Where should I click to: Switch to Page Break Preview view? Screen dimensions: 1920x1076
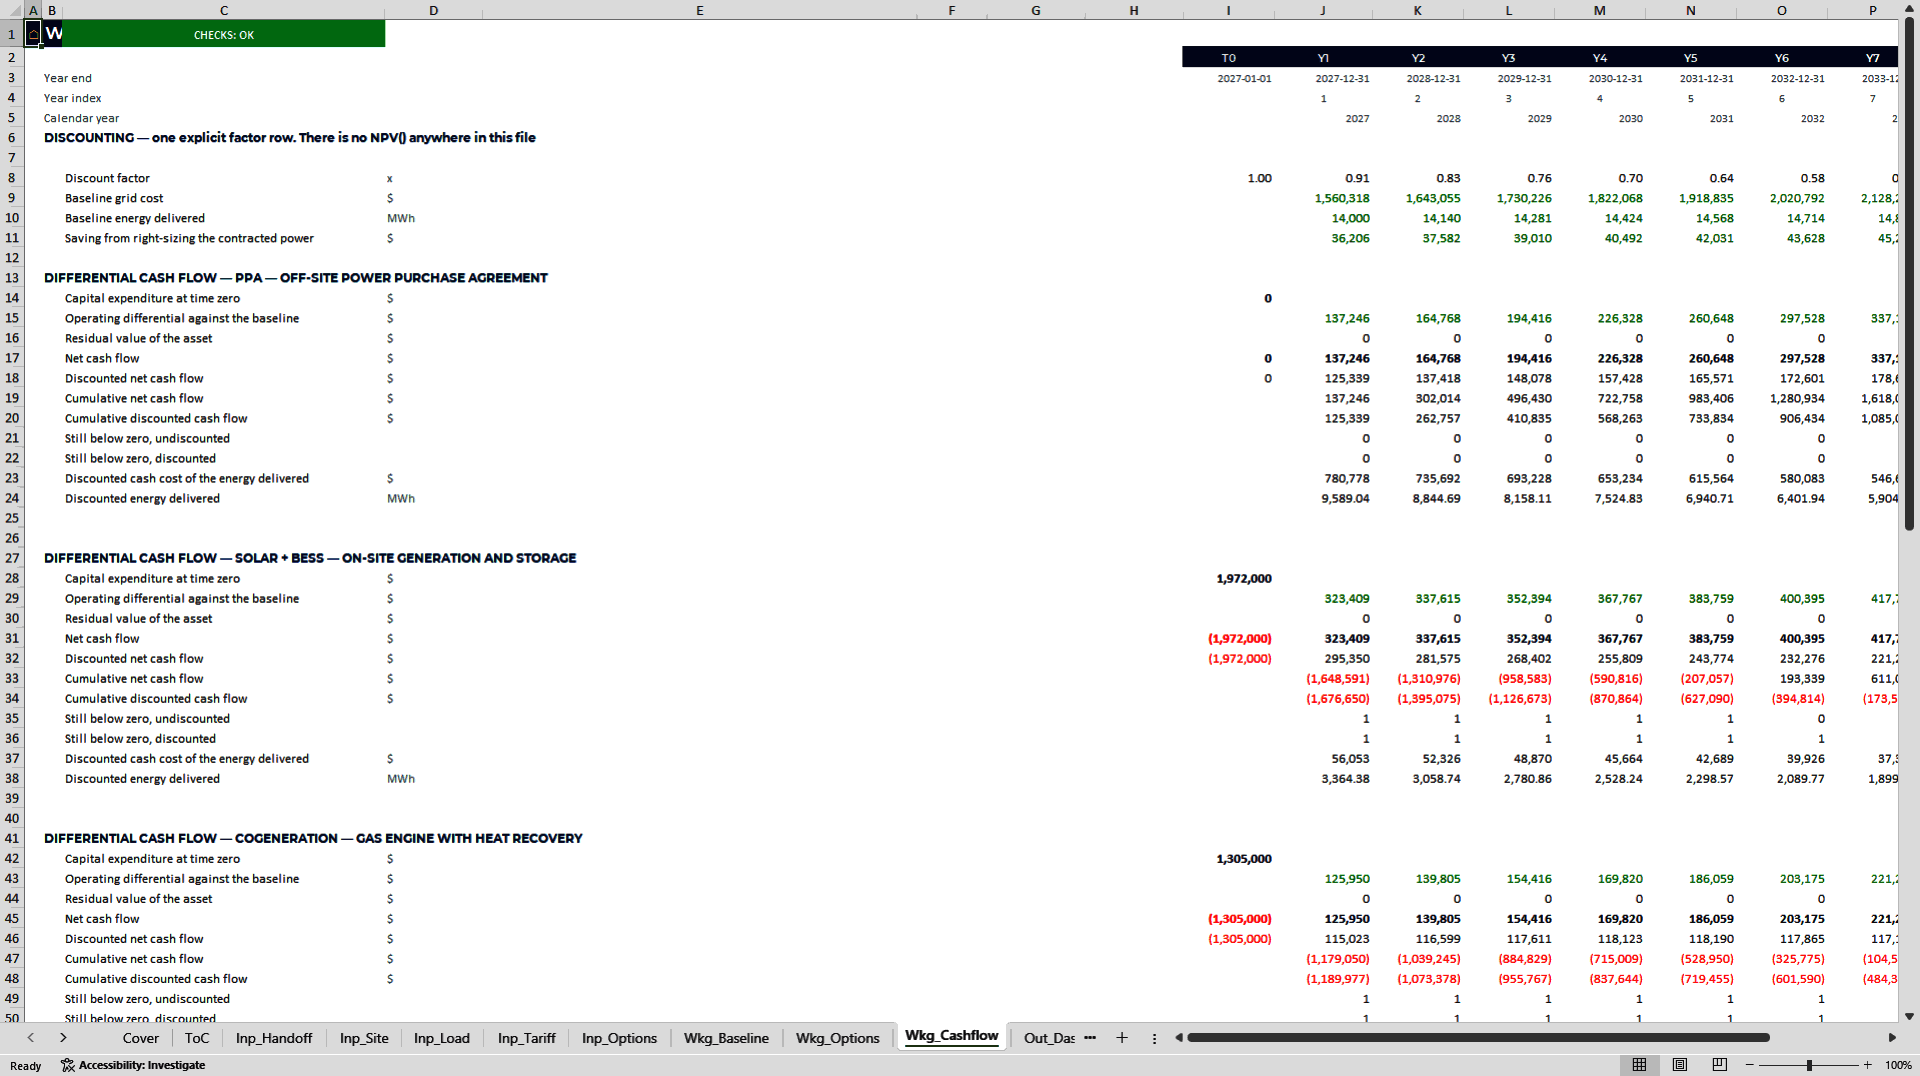(x=1720, y=1065)
